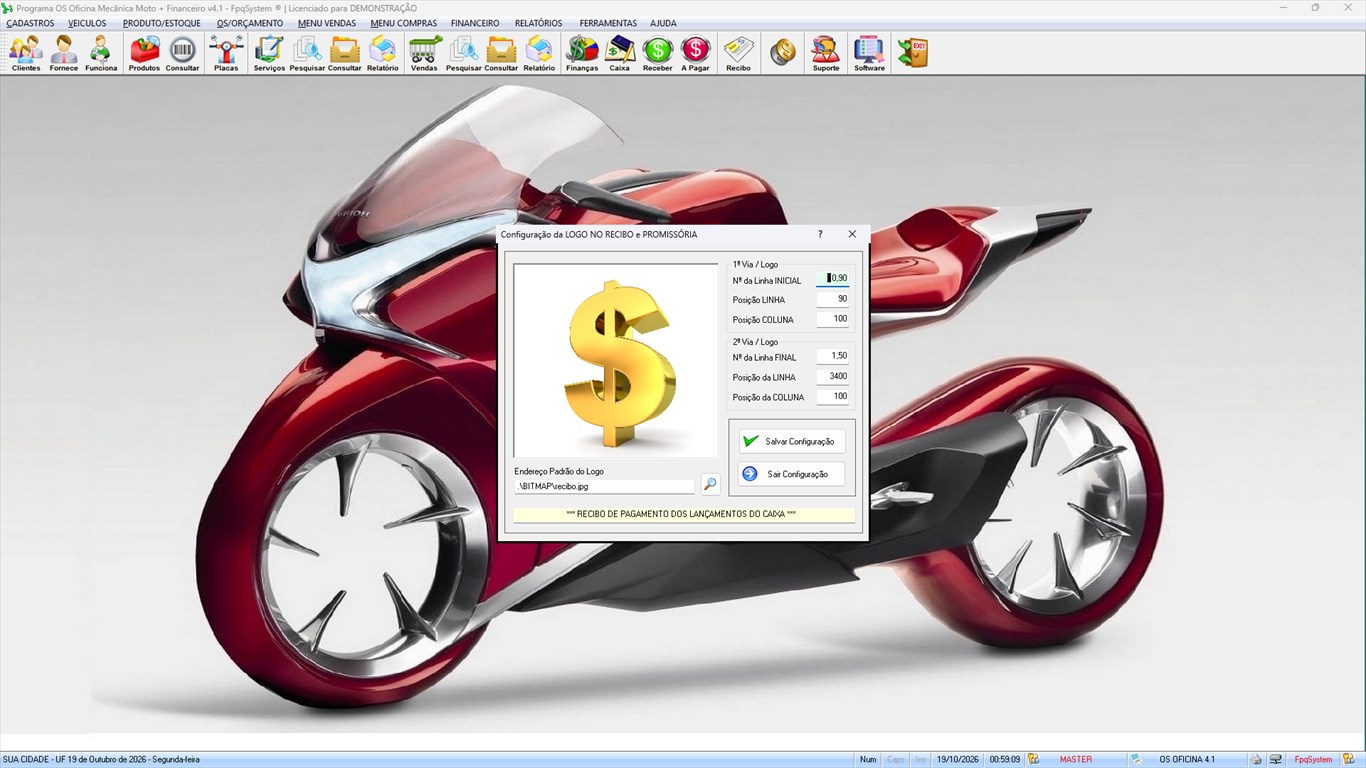Open the Clientes registration icon
Image resolution: width=1366 pixels, height=768 pixels.
point(26,53)
